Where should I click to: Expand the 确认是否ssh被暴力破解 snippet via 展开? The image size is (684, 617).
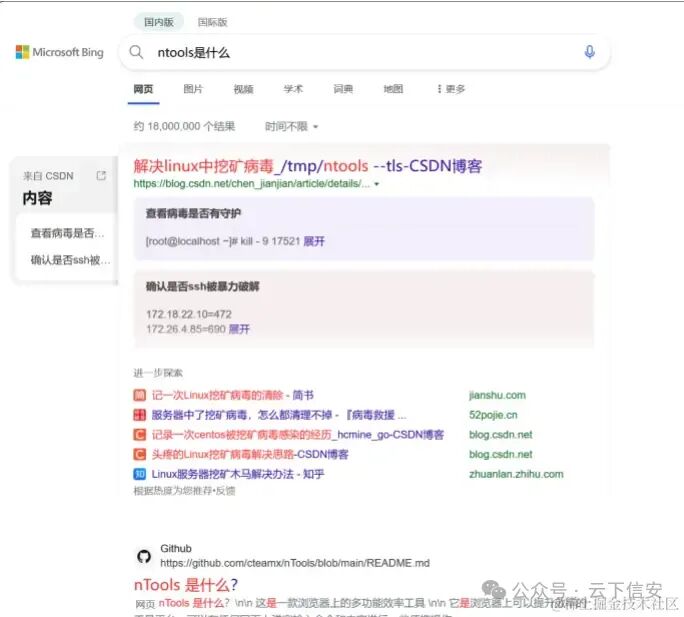point(239,329)
